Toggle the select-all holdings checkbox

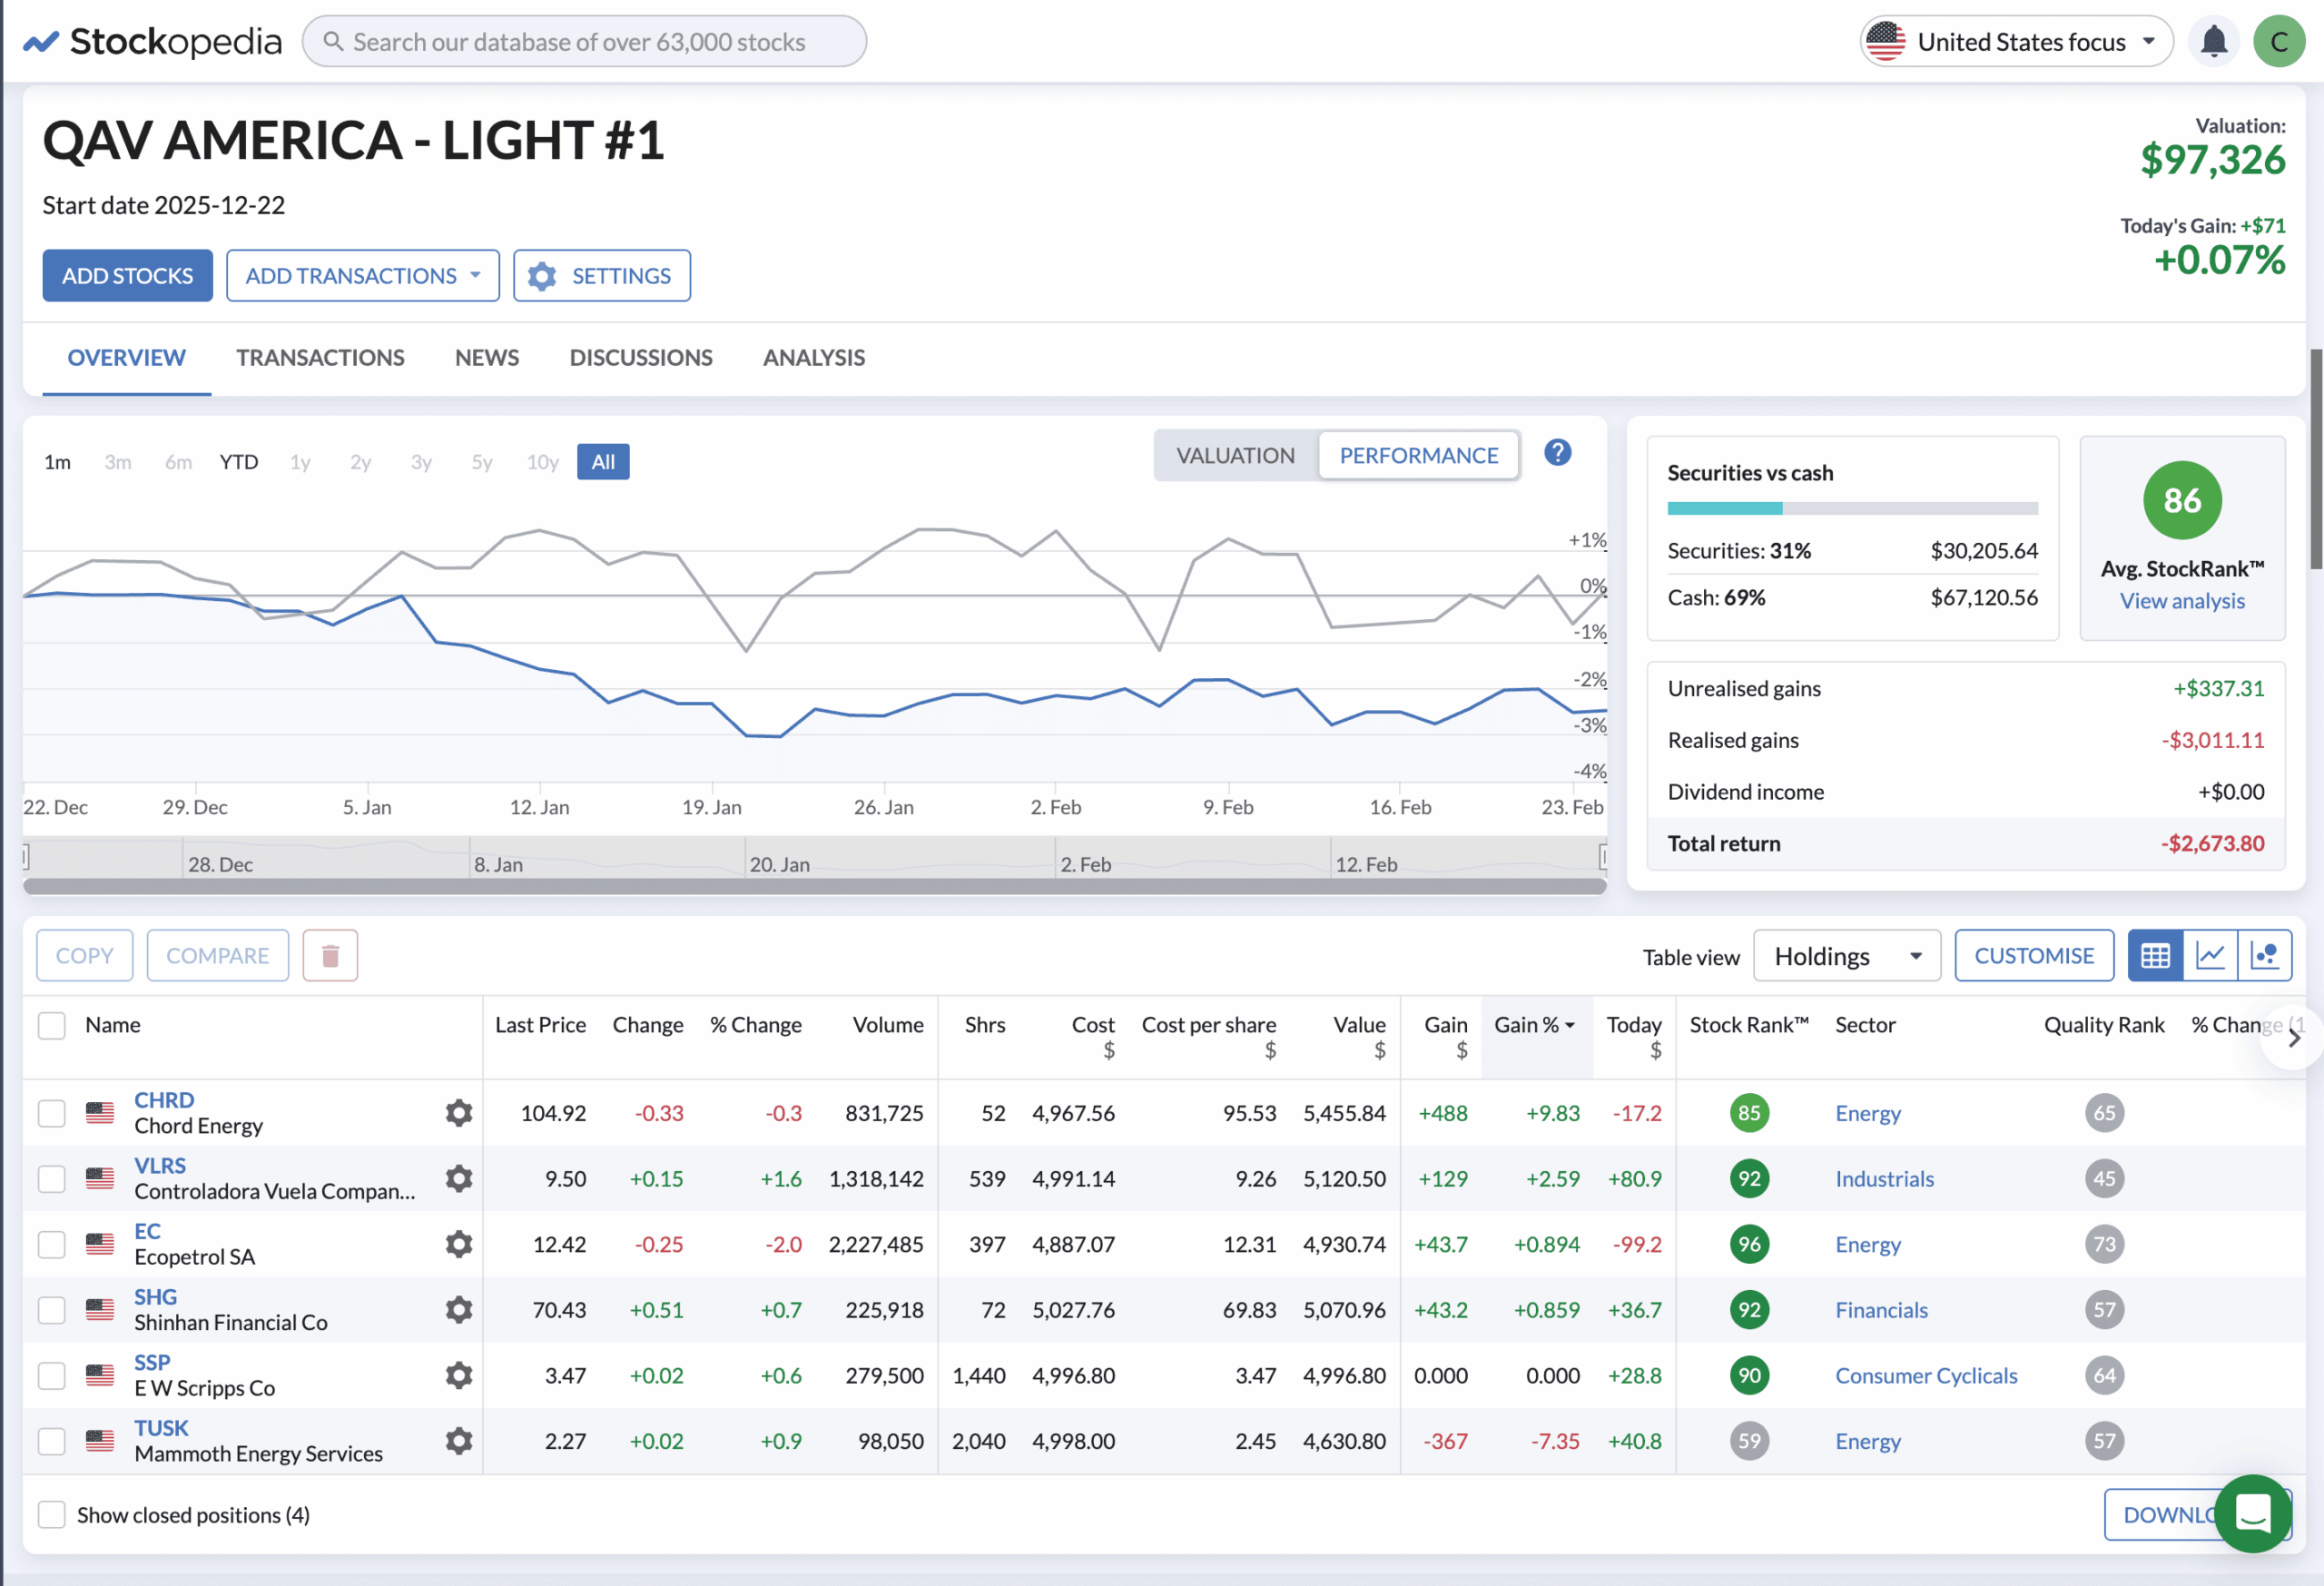coord(51,1025)
